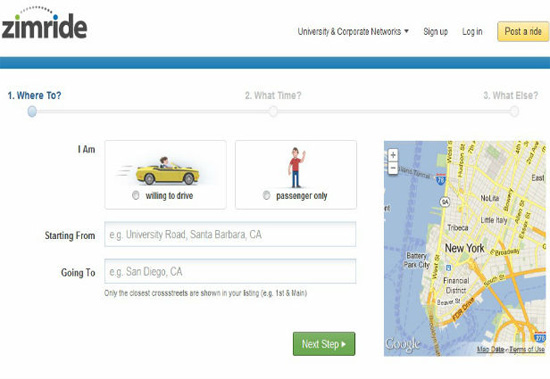Click the waving passenger illustration
This screenshot has width=550, height=379.
click(x=296, y=167)
